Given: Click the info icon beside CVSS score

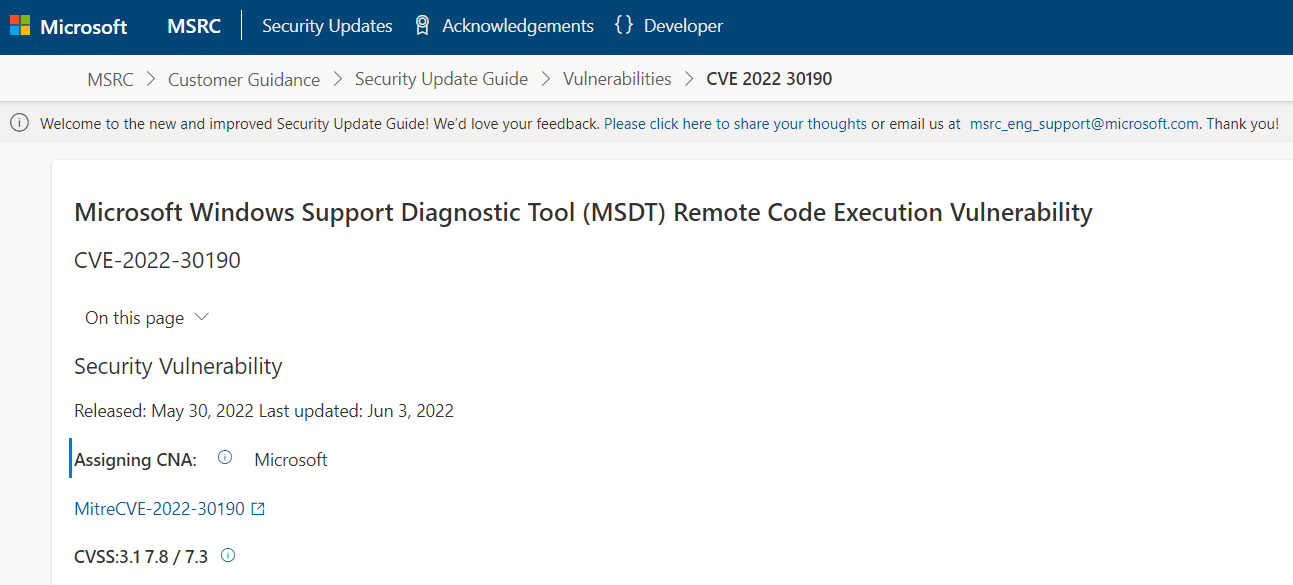Looking at the screenshot, I should point(228,555).
